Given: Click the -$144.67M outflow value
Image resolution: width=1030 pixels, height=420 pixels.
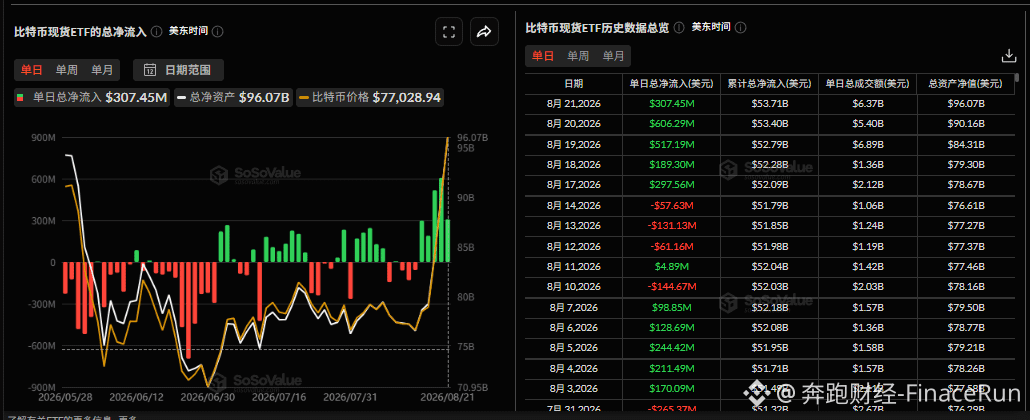Looking at the screenshot, I should pyautogui.click(x=671, y=287).
